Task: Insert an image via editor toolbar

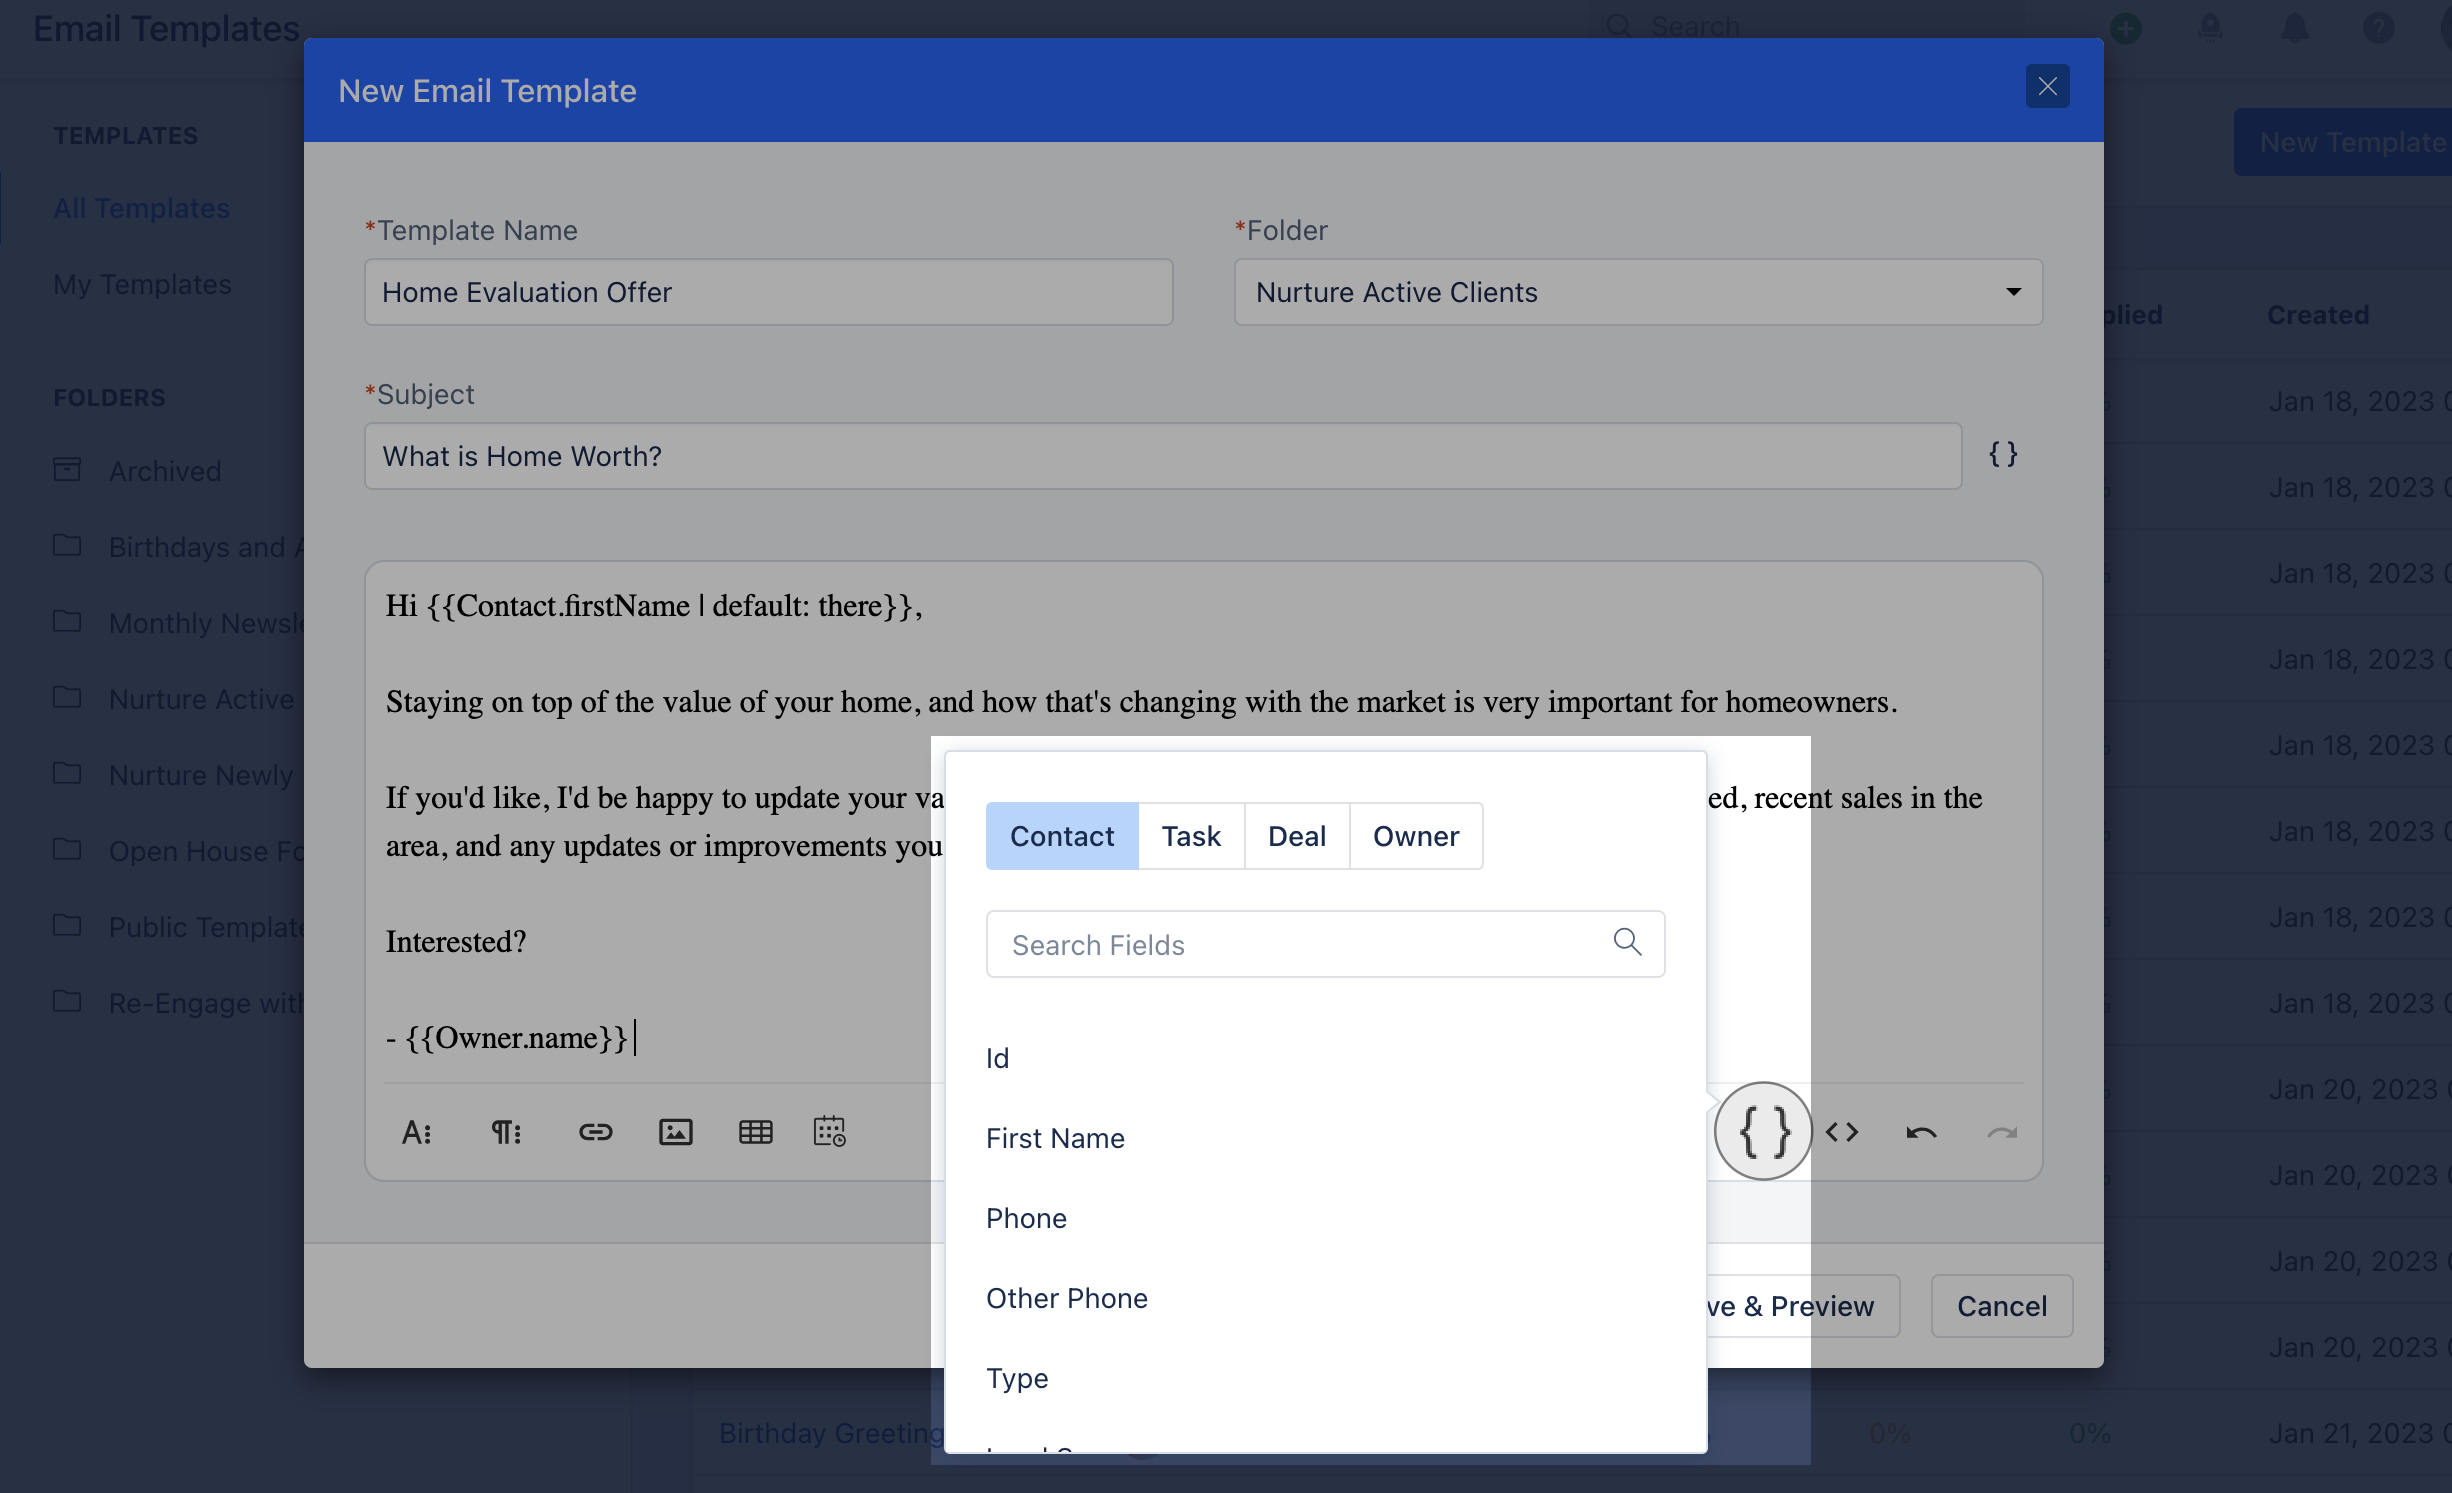Action: [x=676, y=1132]
